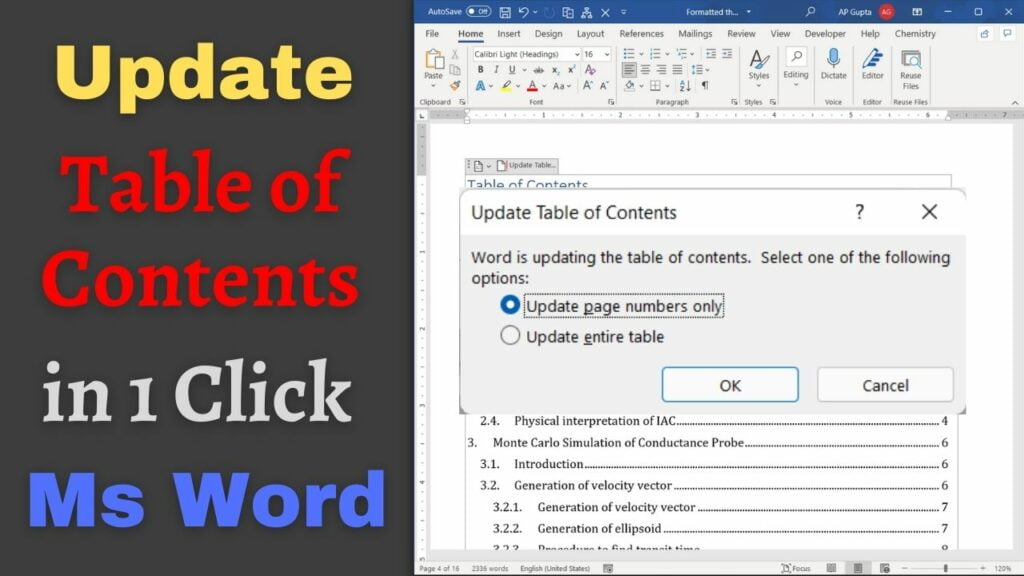Apply the Highlight color tool

(506, 85)
